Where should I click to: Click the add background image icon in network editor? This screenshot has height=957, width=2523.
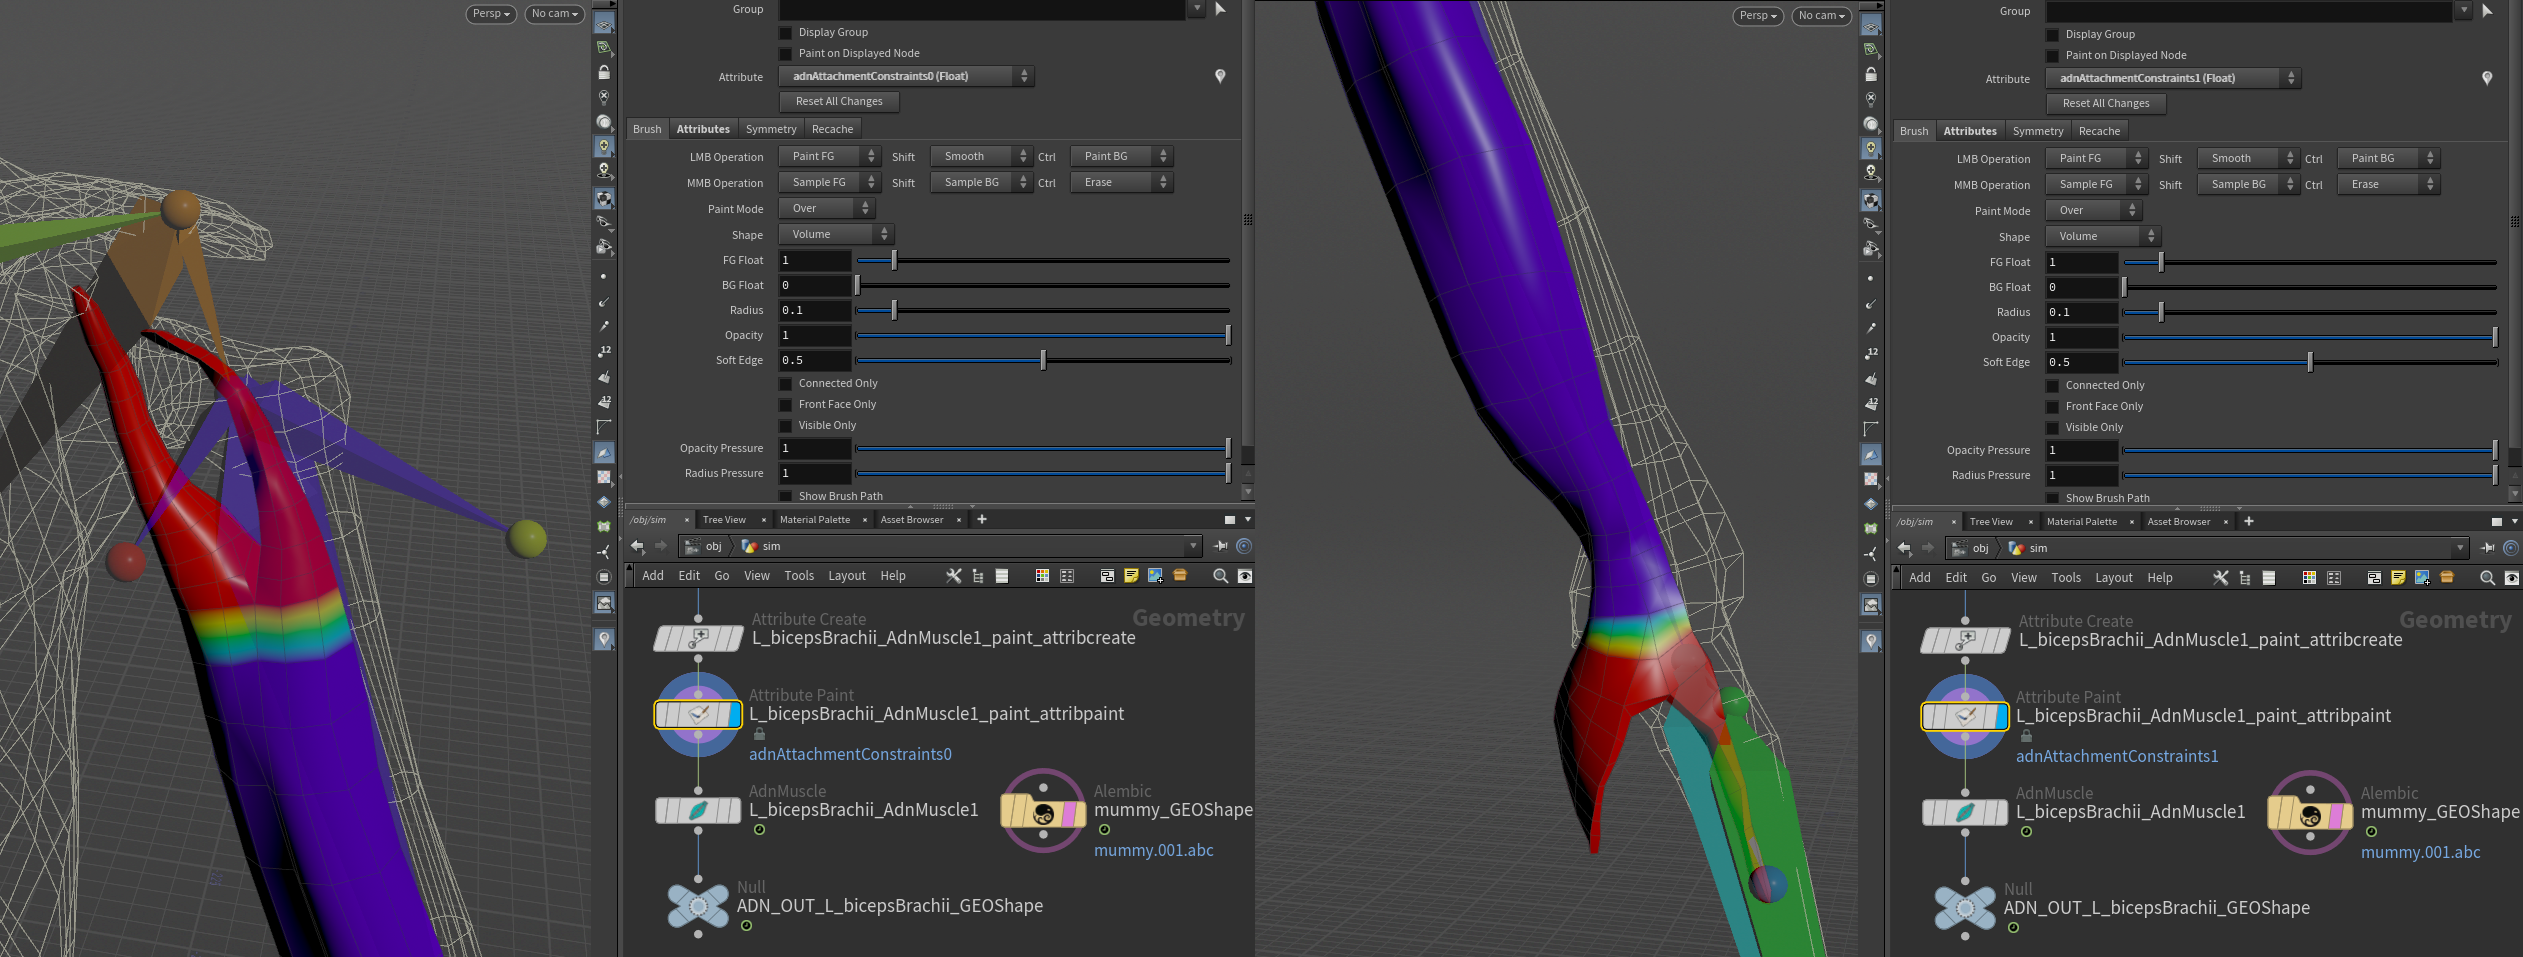click(x=1156, y=575)
